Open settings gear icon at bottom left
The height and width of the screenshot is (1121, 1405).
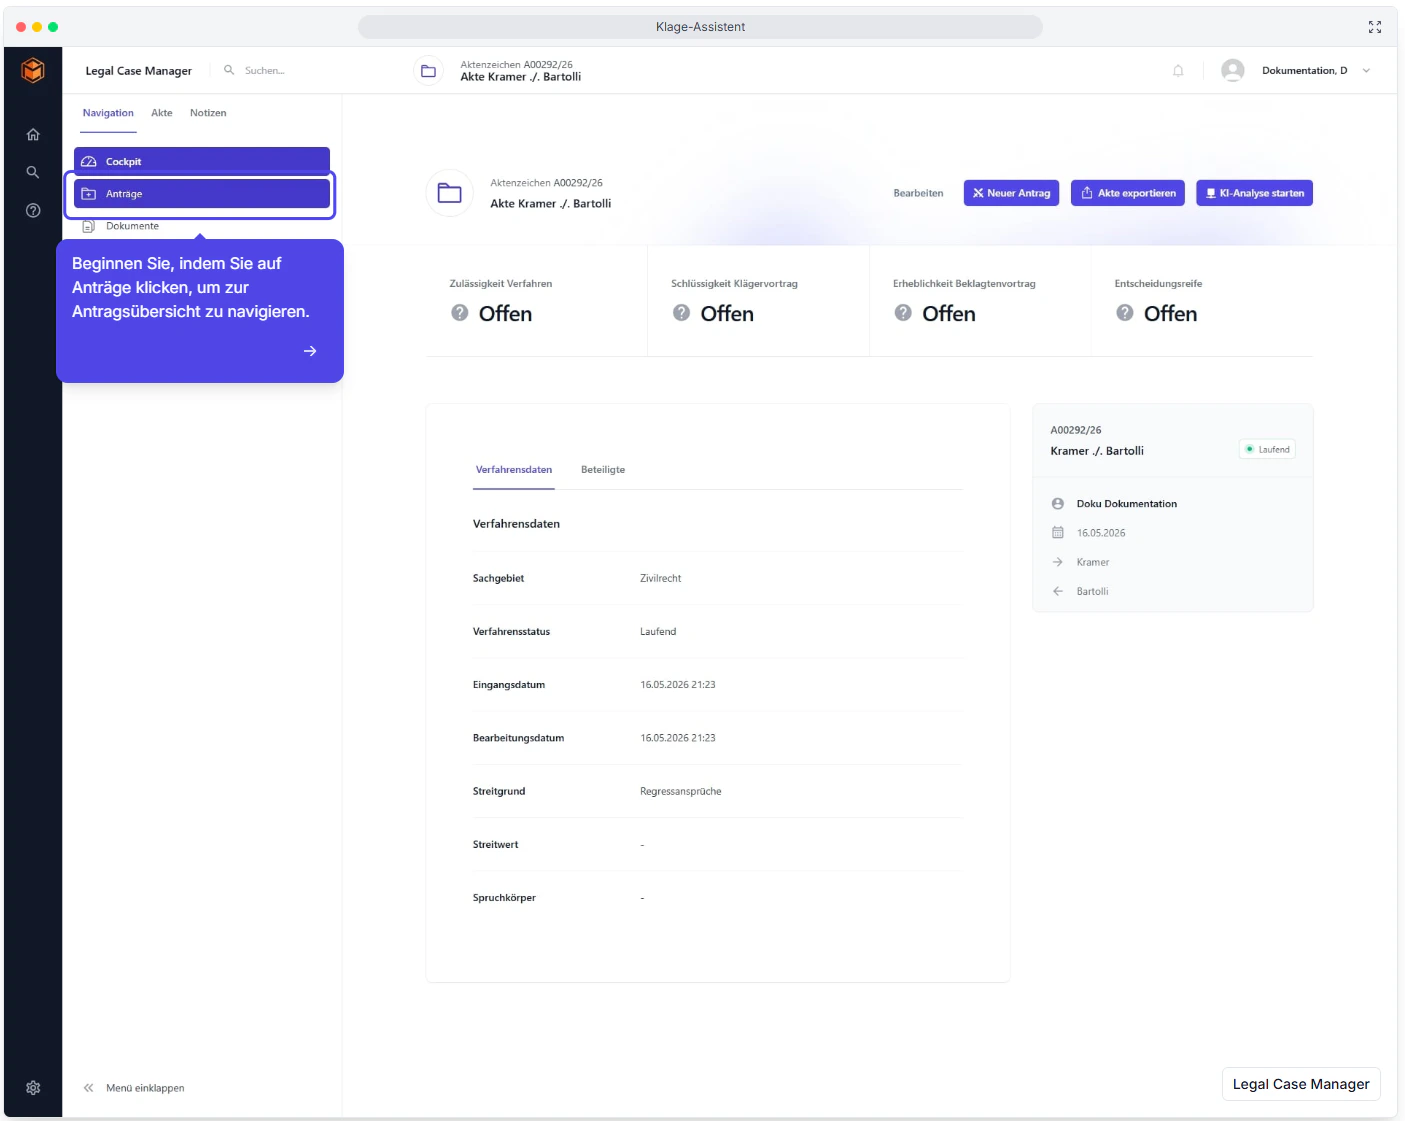[x=33, y=1088]
